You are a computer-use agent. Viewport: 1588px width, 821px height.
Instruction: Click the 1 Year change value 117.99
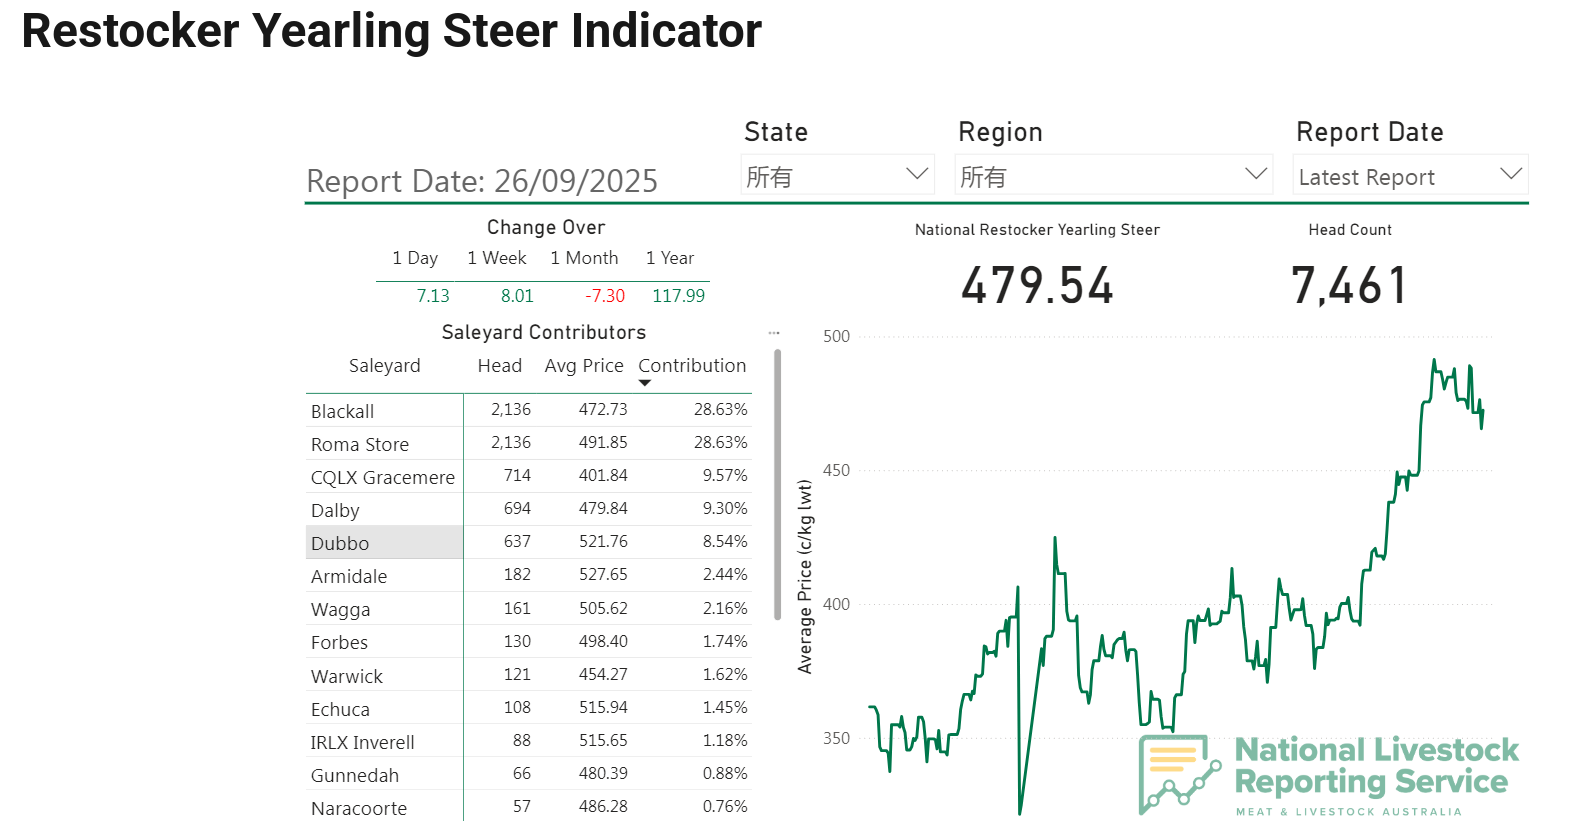point(678,296)
